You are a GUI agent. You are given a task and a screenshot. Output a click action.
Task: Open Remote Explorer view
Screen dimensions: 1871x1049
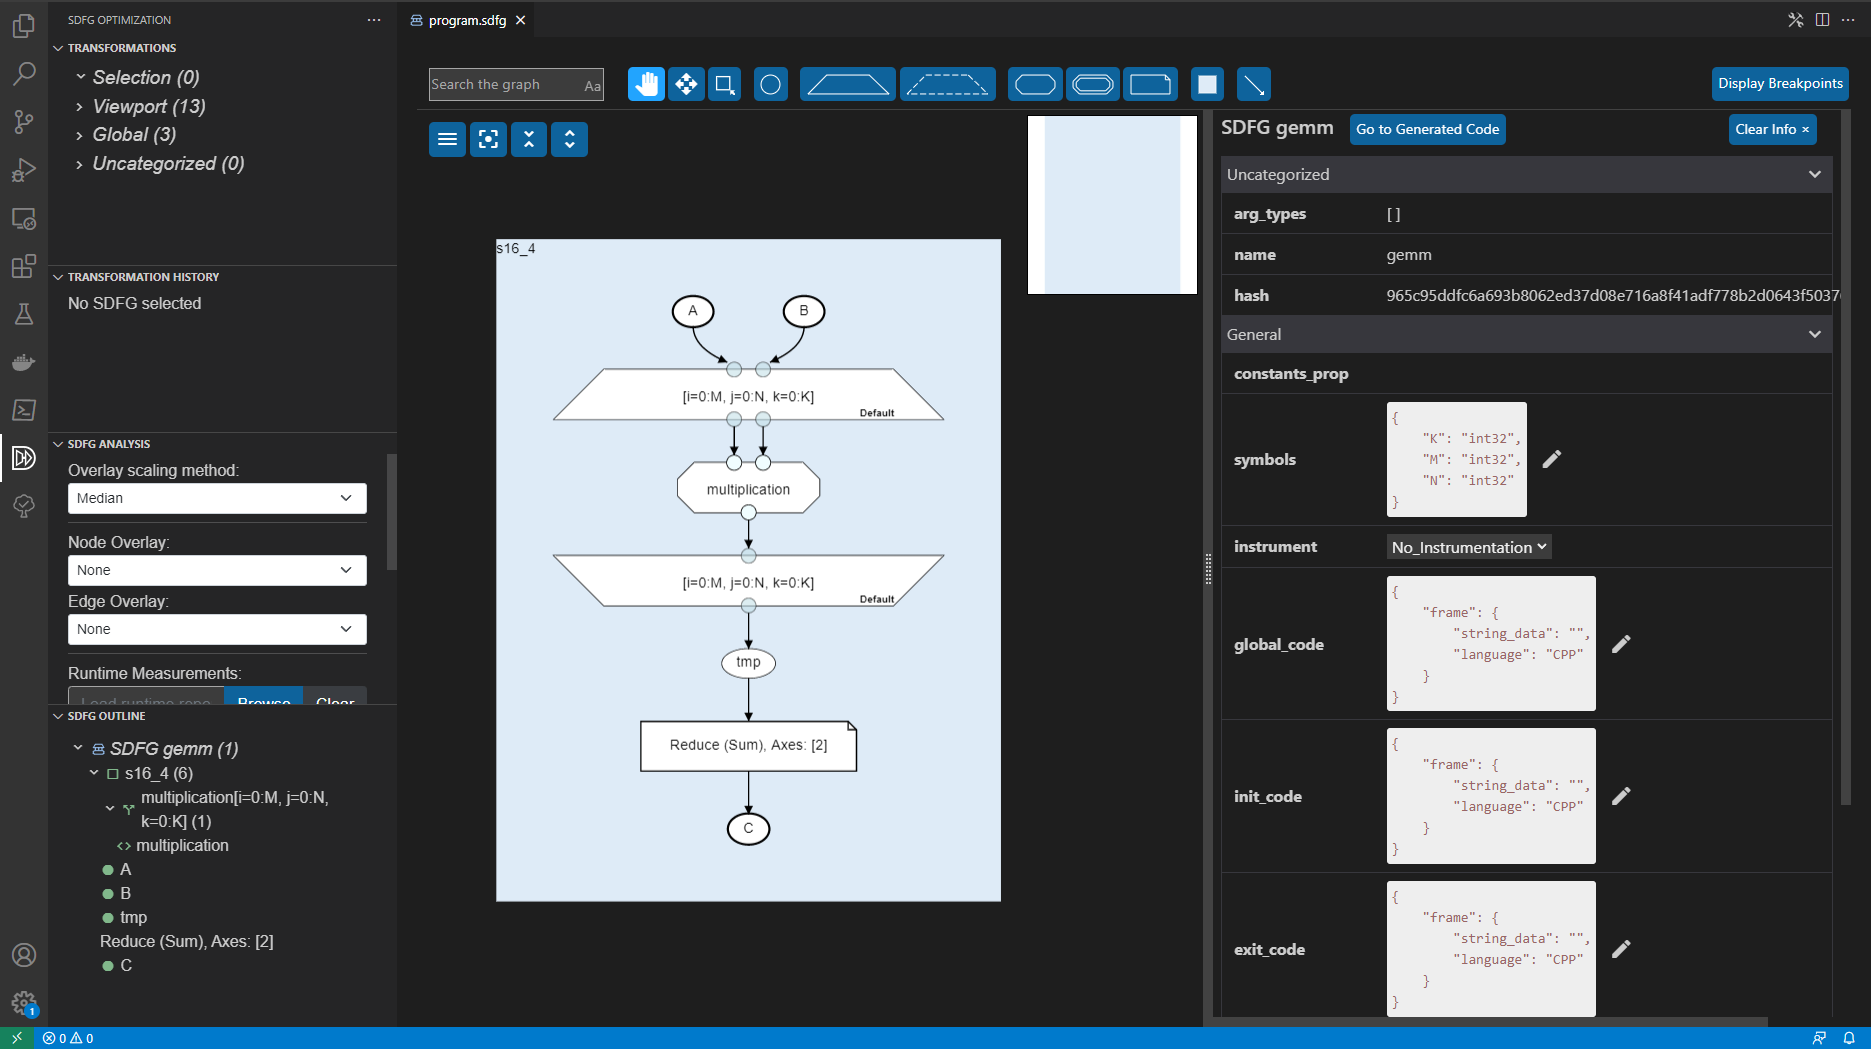[23, 218]
